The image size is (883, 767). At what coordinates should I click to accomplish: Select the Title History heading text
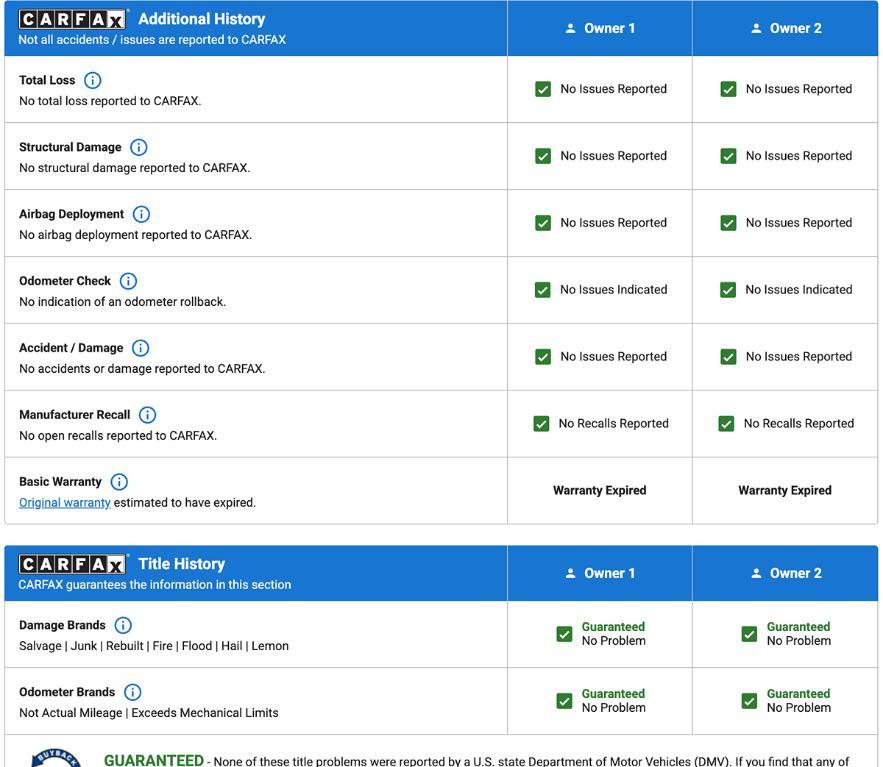coord(181,564)
